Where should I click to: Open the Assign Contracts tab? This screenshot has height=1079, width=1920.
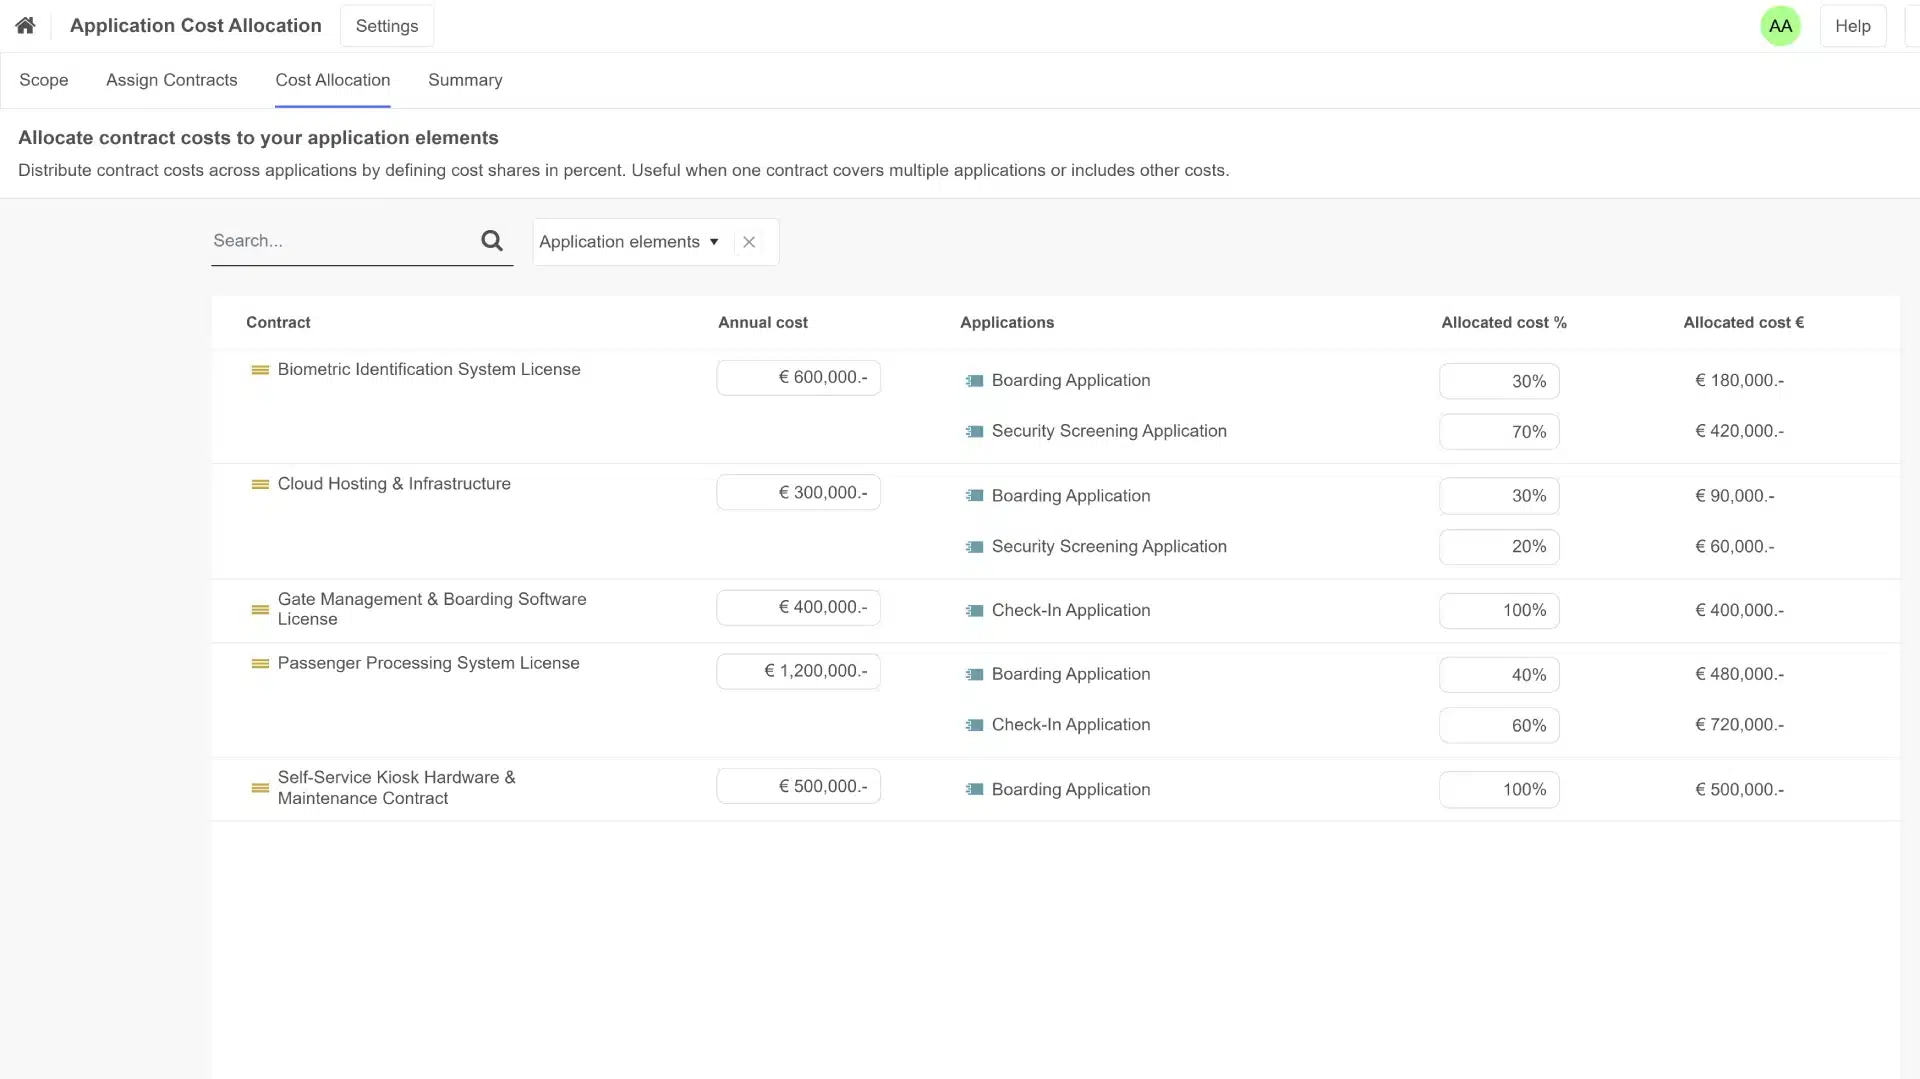pyautogui.click(x=172, y=80)
